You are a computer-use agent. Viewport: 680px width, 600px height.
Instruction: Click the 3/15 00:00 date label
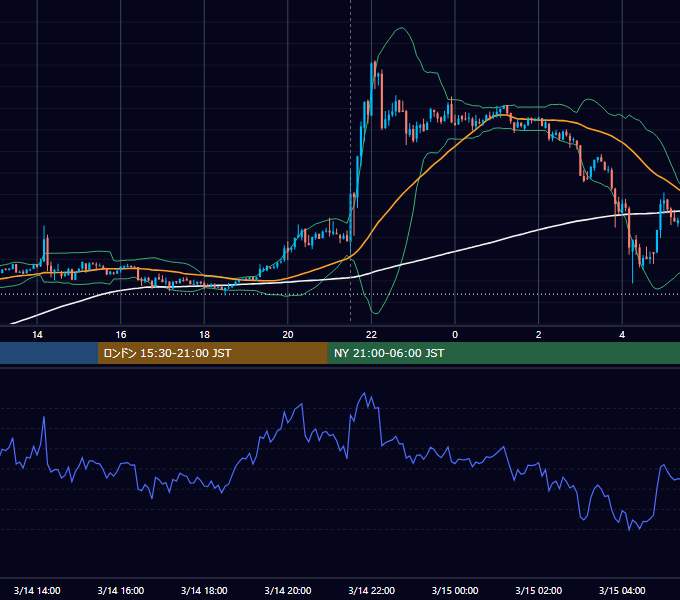(455, 590)
